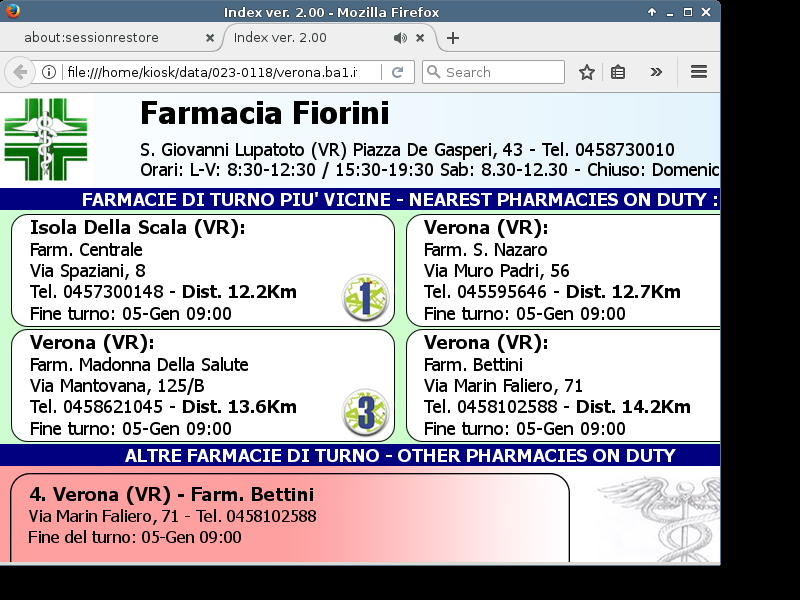800x600 pixels.
Task: Open the site information icon
Action: pyautogui.click(x=48, y=72)
